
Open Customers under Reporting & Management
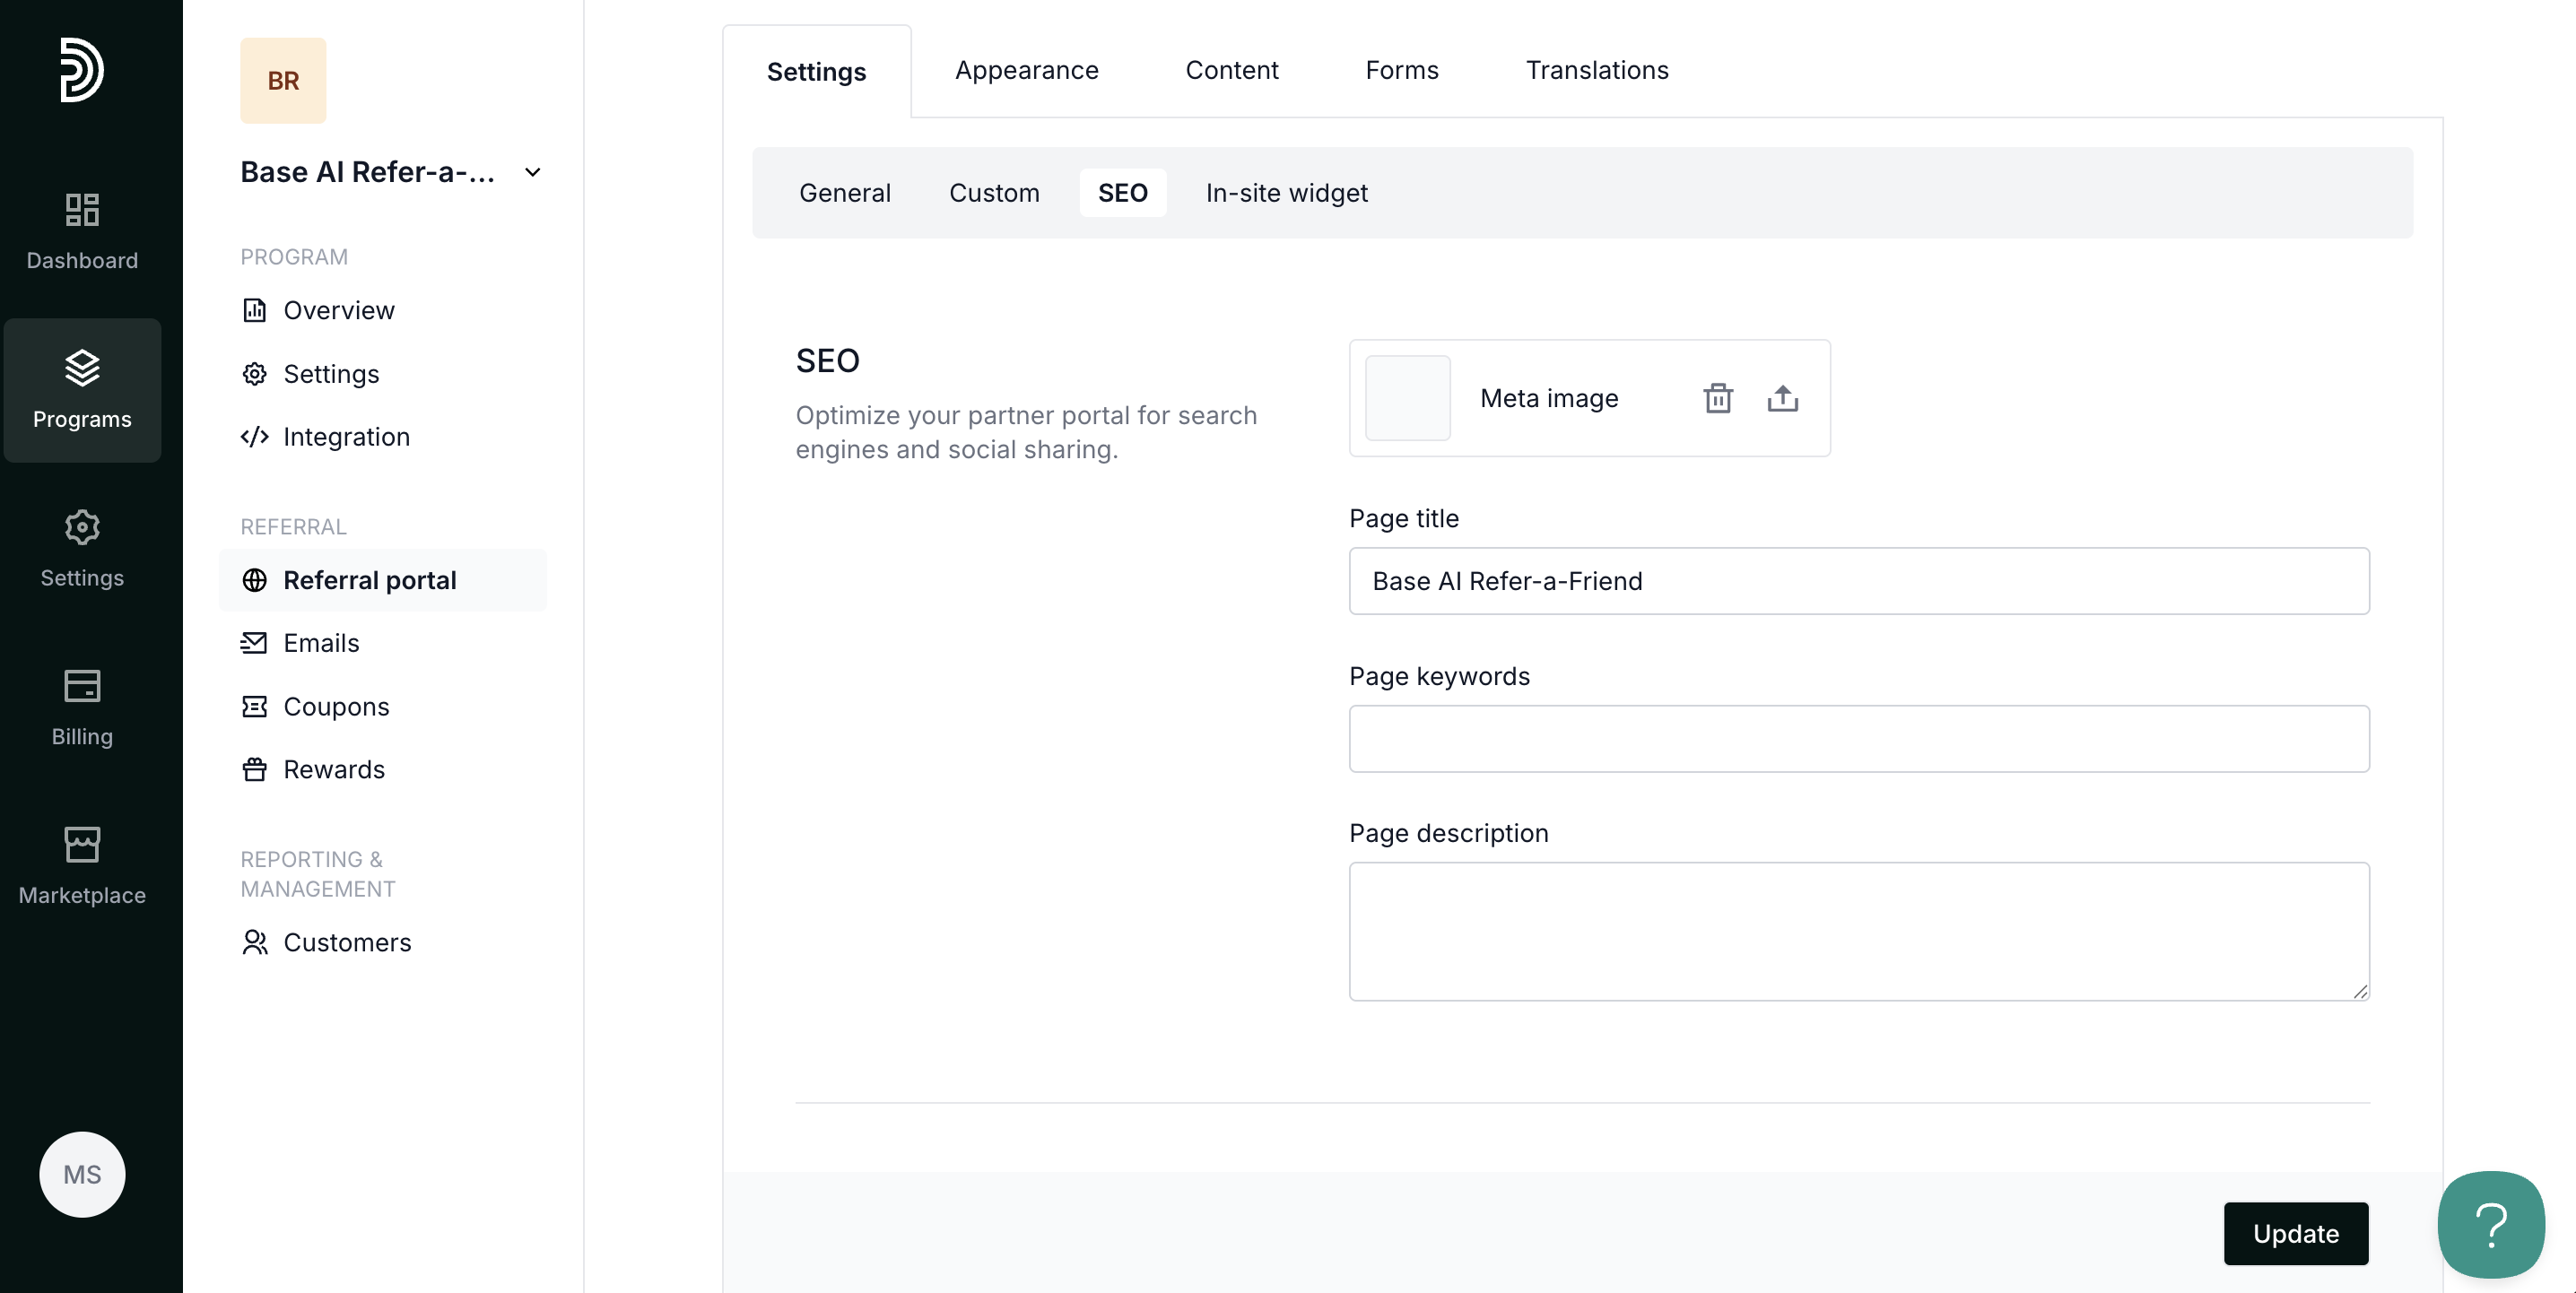coord(347,942)
